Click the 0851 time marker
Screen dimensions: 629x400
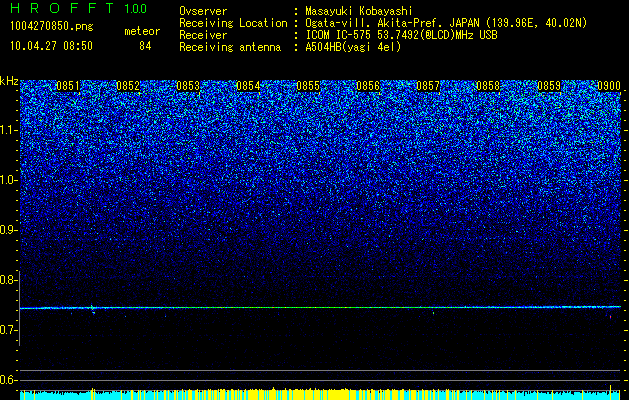pos(68,86)
